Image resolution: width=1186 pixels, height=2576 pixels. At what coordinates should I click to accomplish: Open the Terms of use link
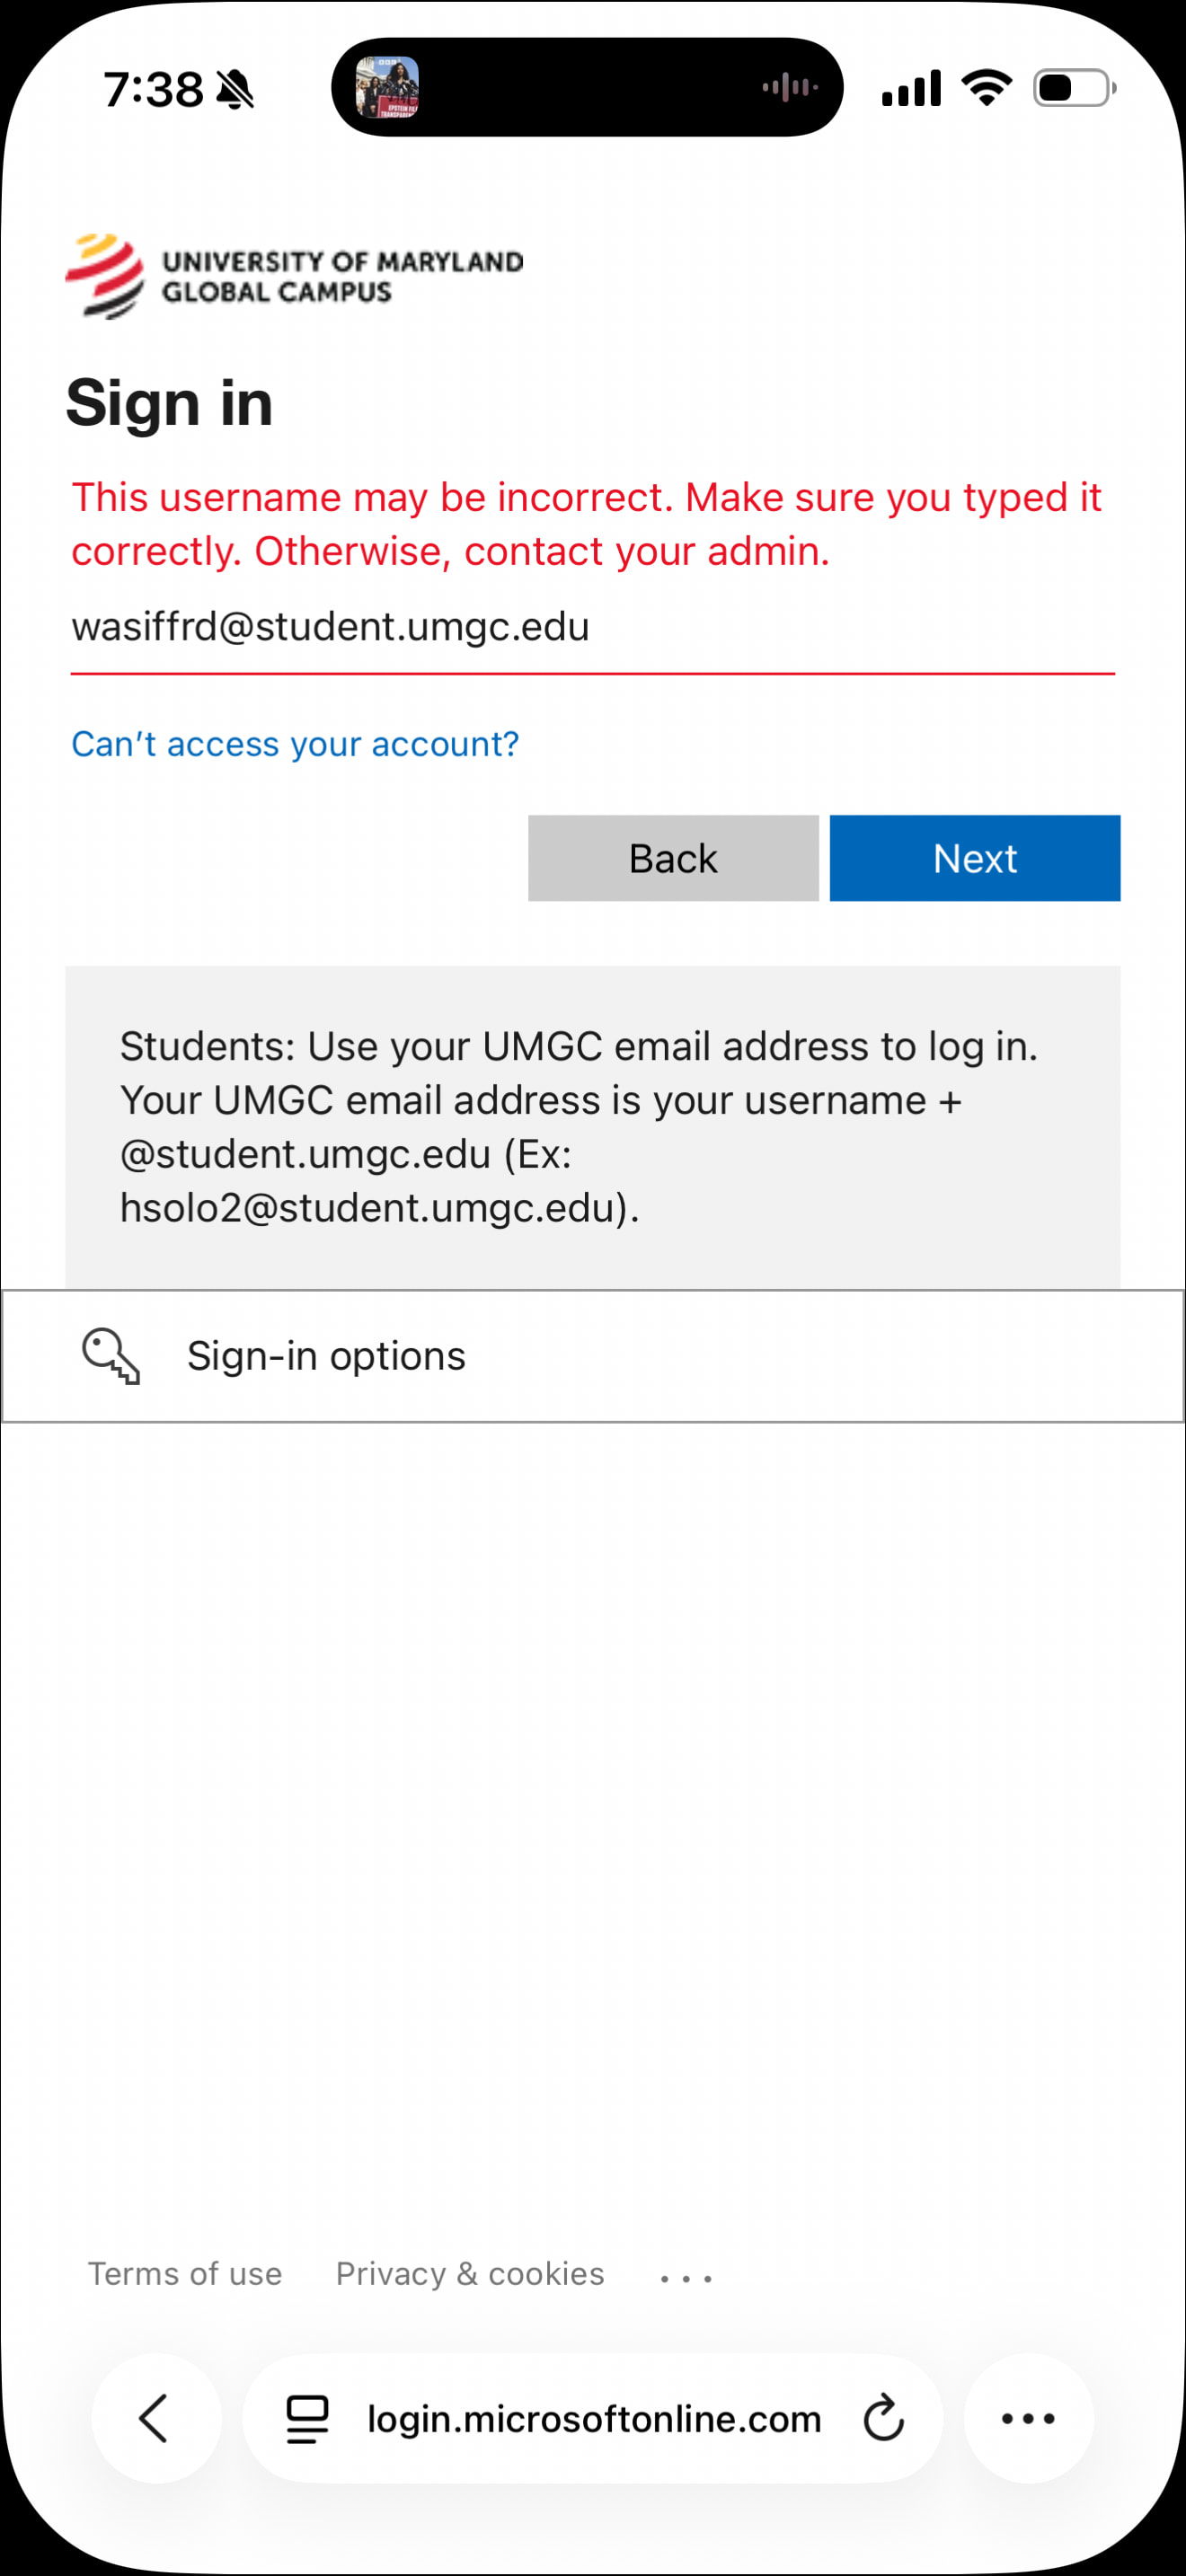(185, 2273)
